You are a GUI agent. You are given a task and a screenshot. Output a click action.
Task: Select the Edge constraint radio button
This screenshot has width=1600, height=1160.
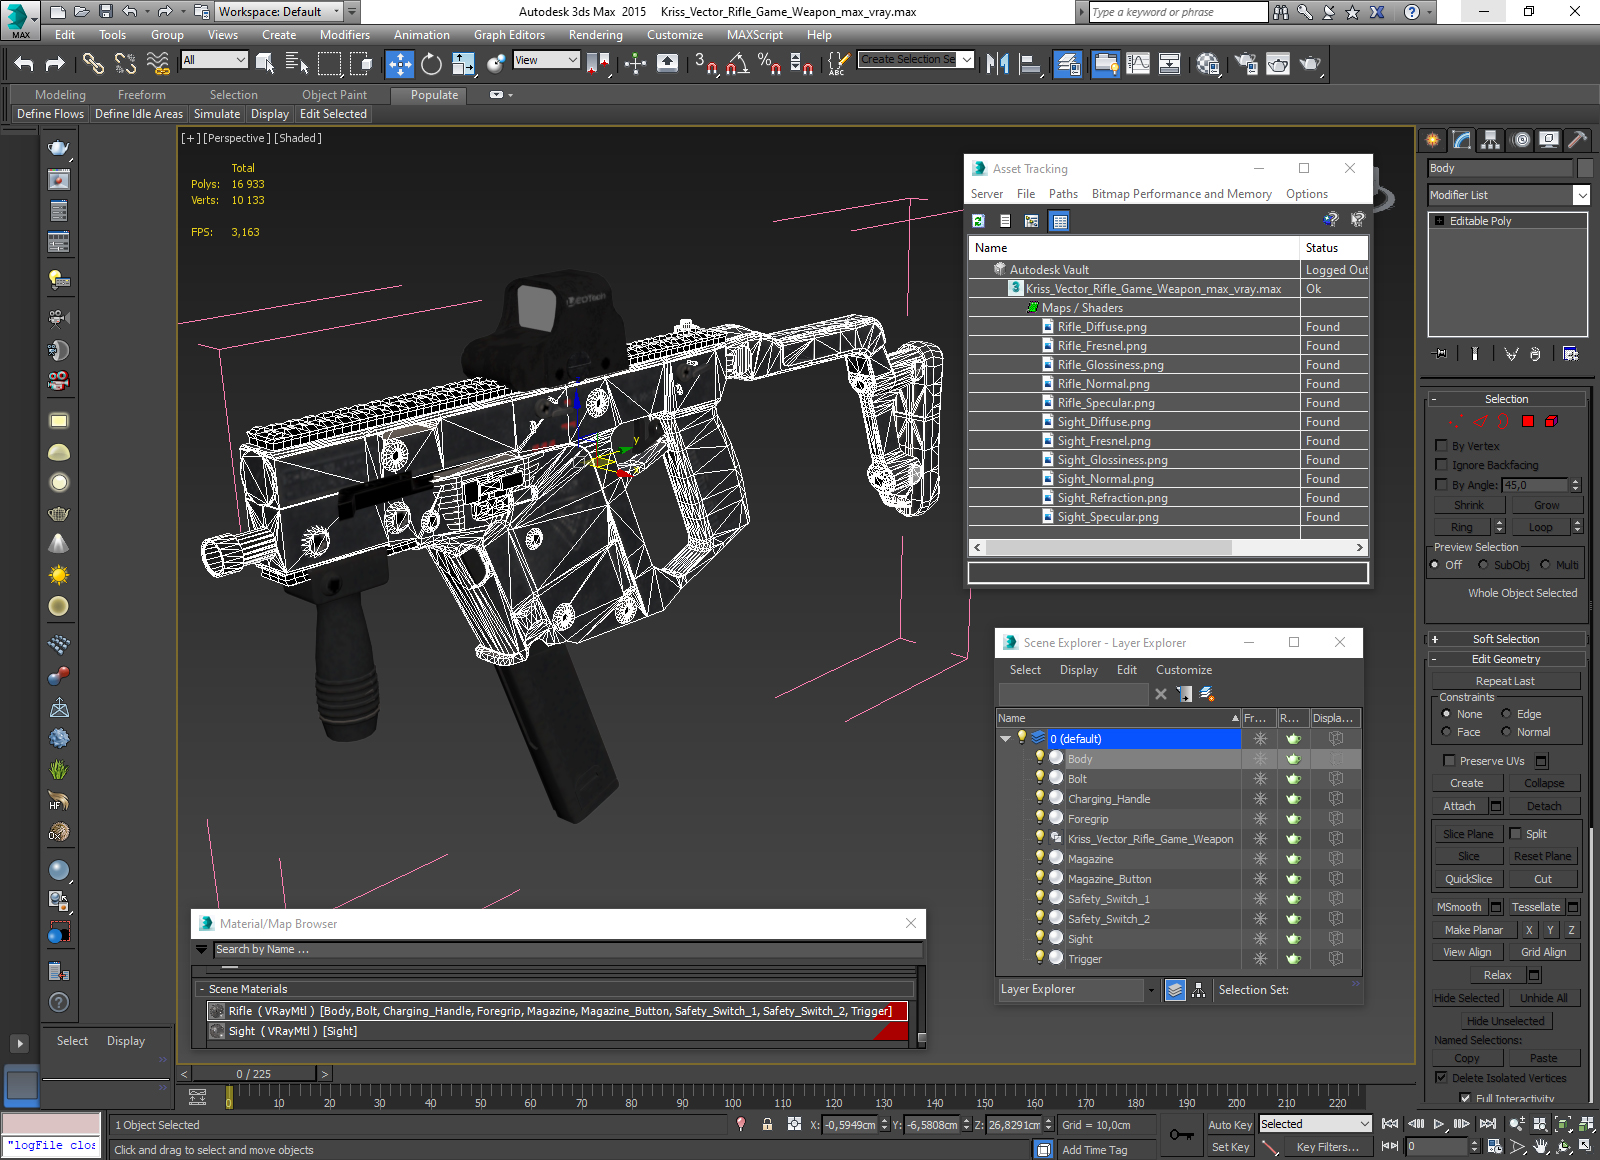1506,714
